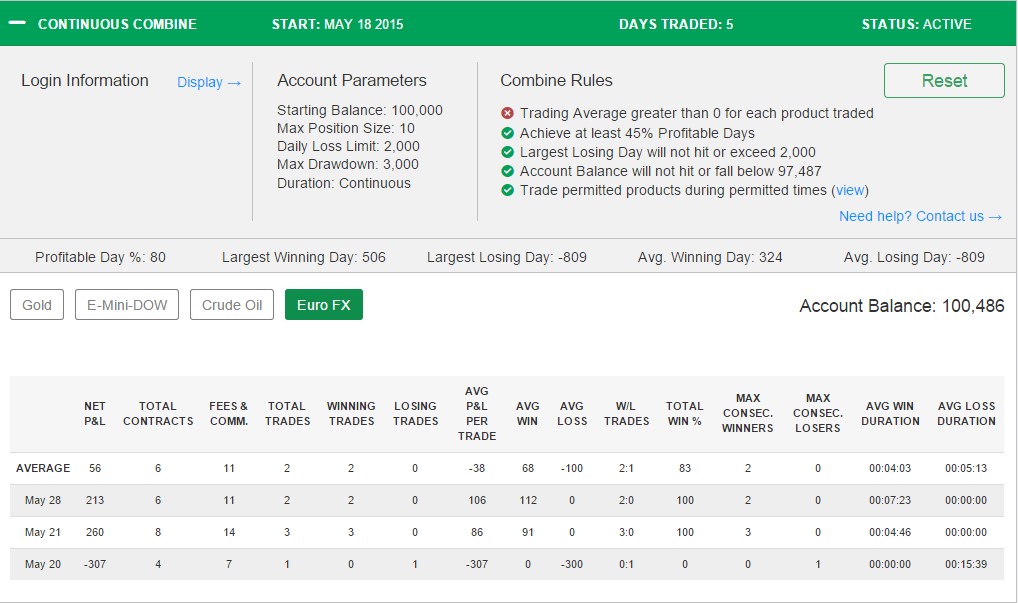Image resolution: width=1018 pixels, height=603 pixels.
Task: Click the CONTINUOUS COMBINE header title
Action: [x=117, y=24]
